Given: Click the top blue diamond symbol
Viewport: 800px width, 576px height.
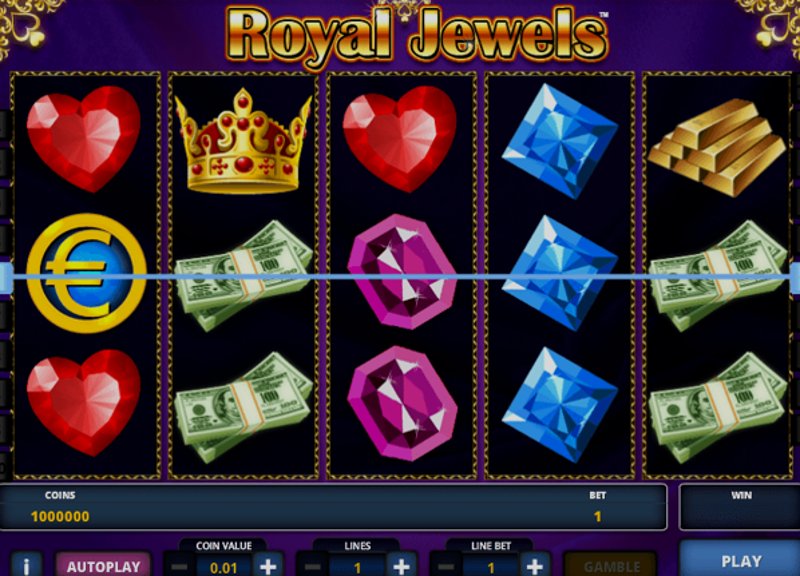Looking at the screenshot, I should pyautogui.click(x=559, y=141).
